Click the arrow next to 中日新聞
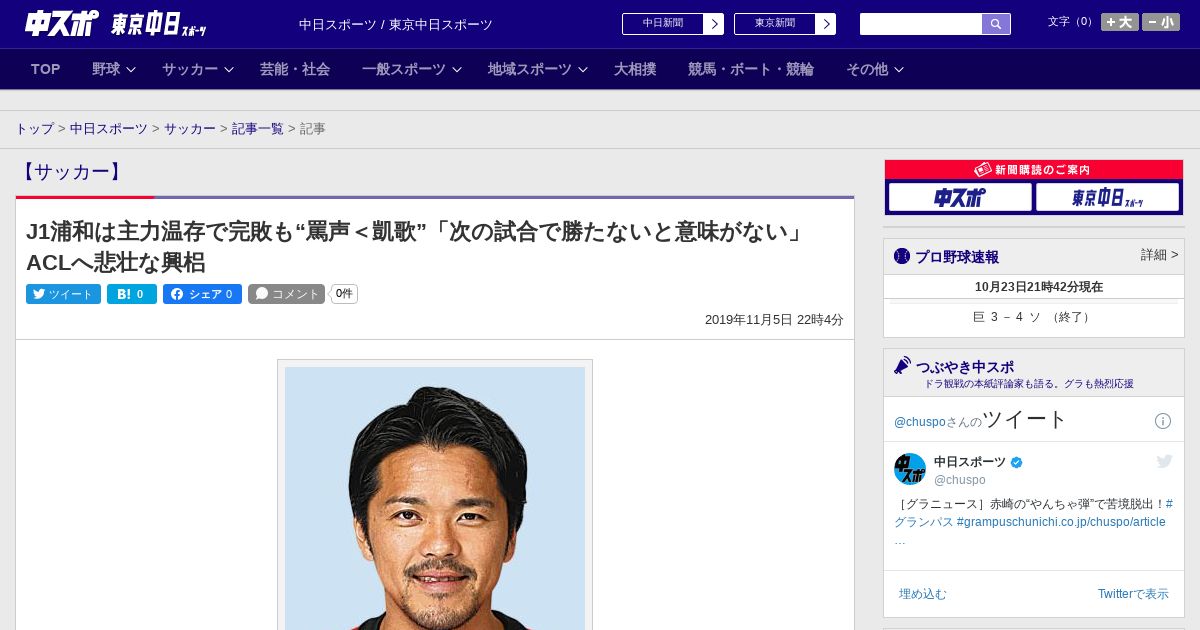 714,24
